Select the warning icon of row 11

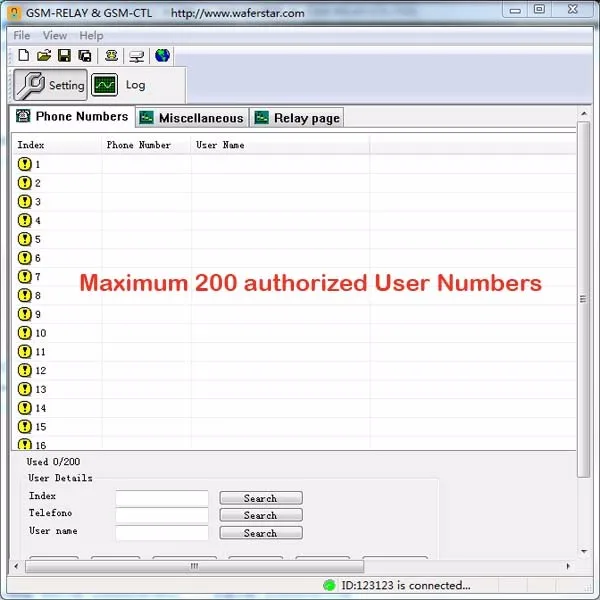pos(24,352)
